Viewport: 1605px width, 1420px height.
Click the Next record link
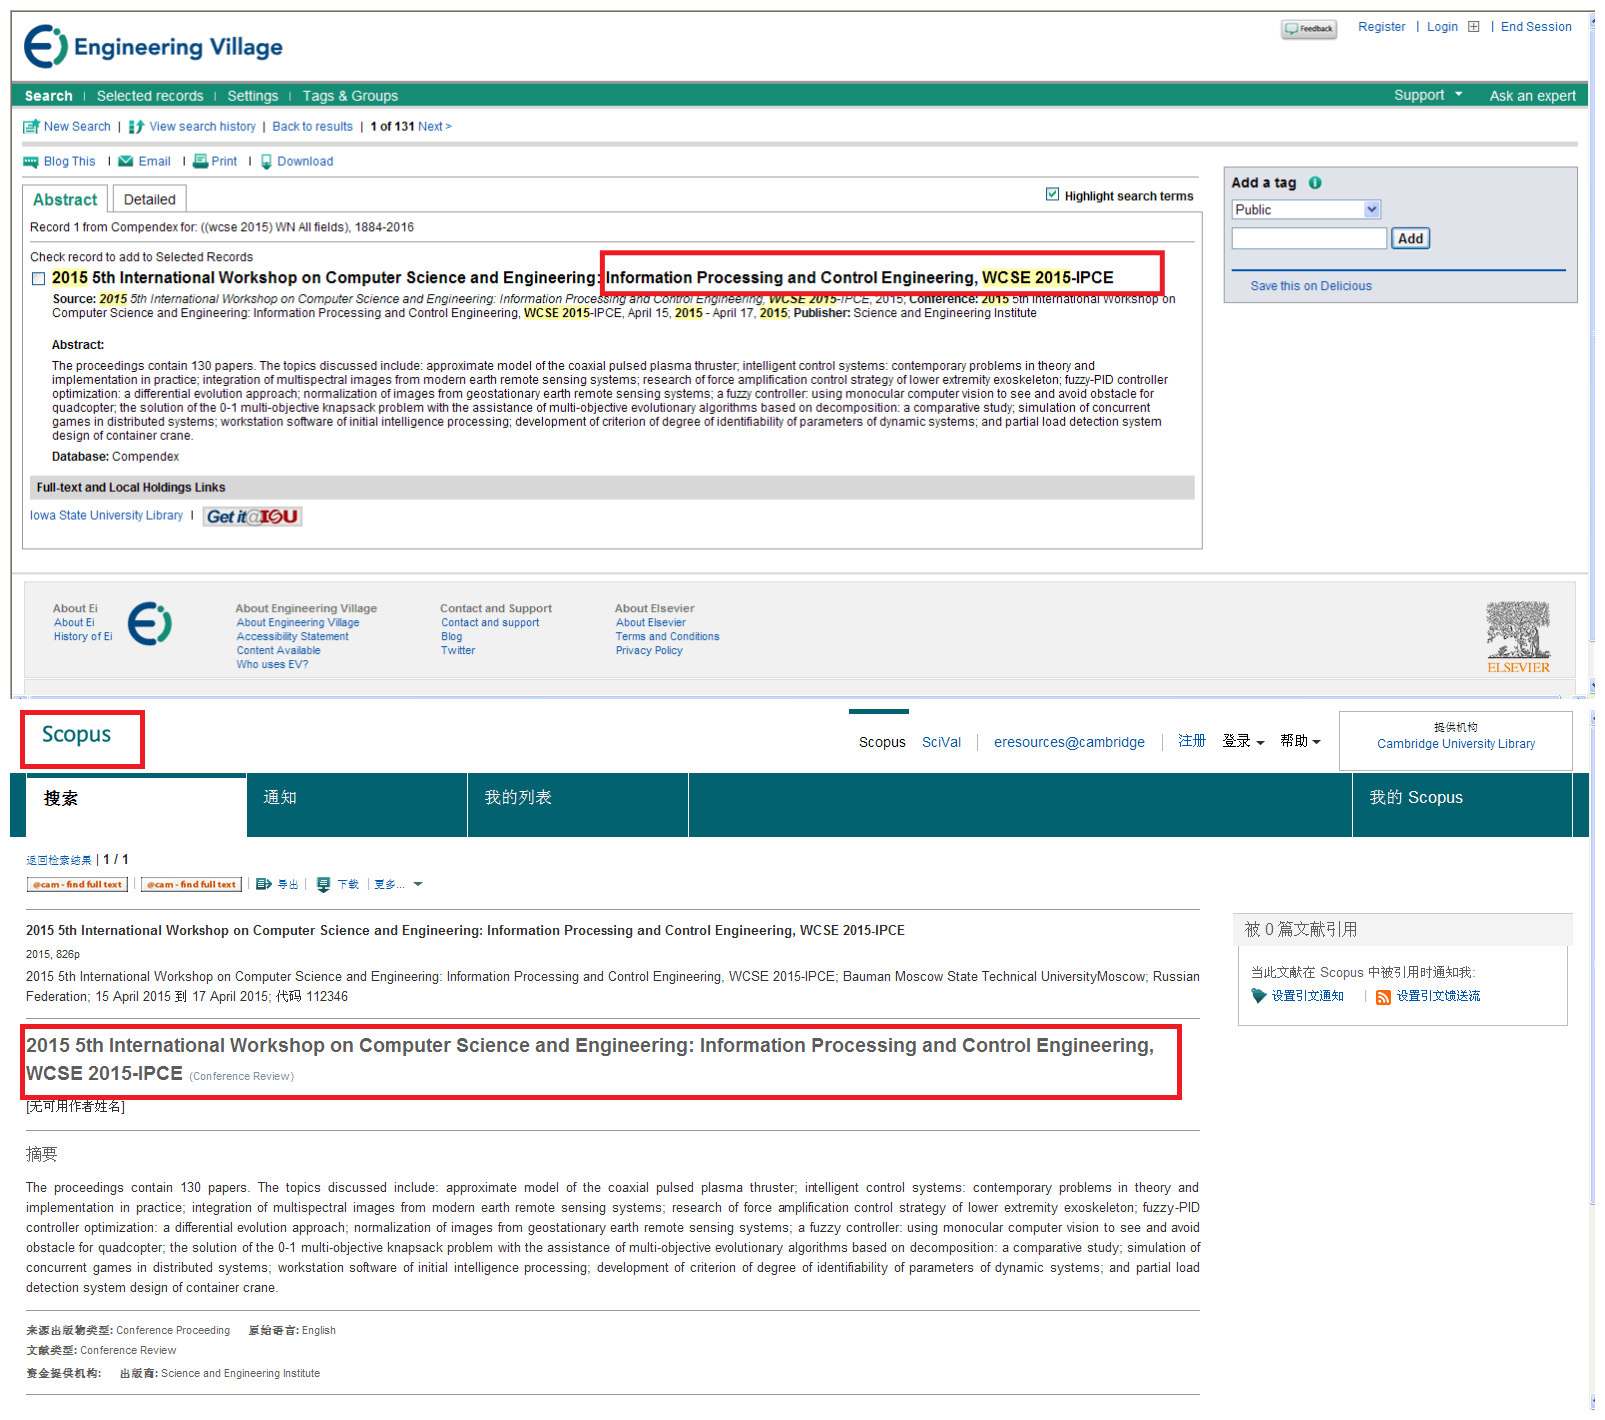pos(434,127)
